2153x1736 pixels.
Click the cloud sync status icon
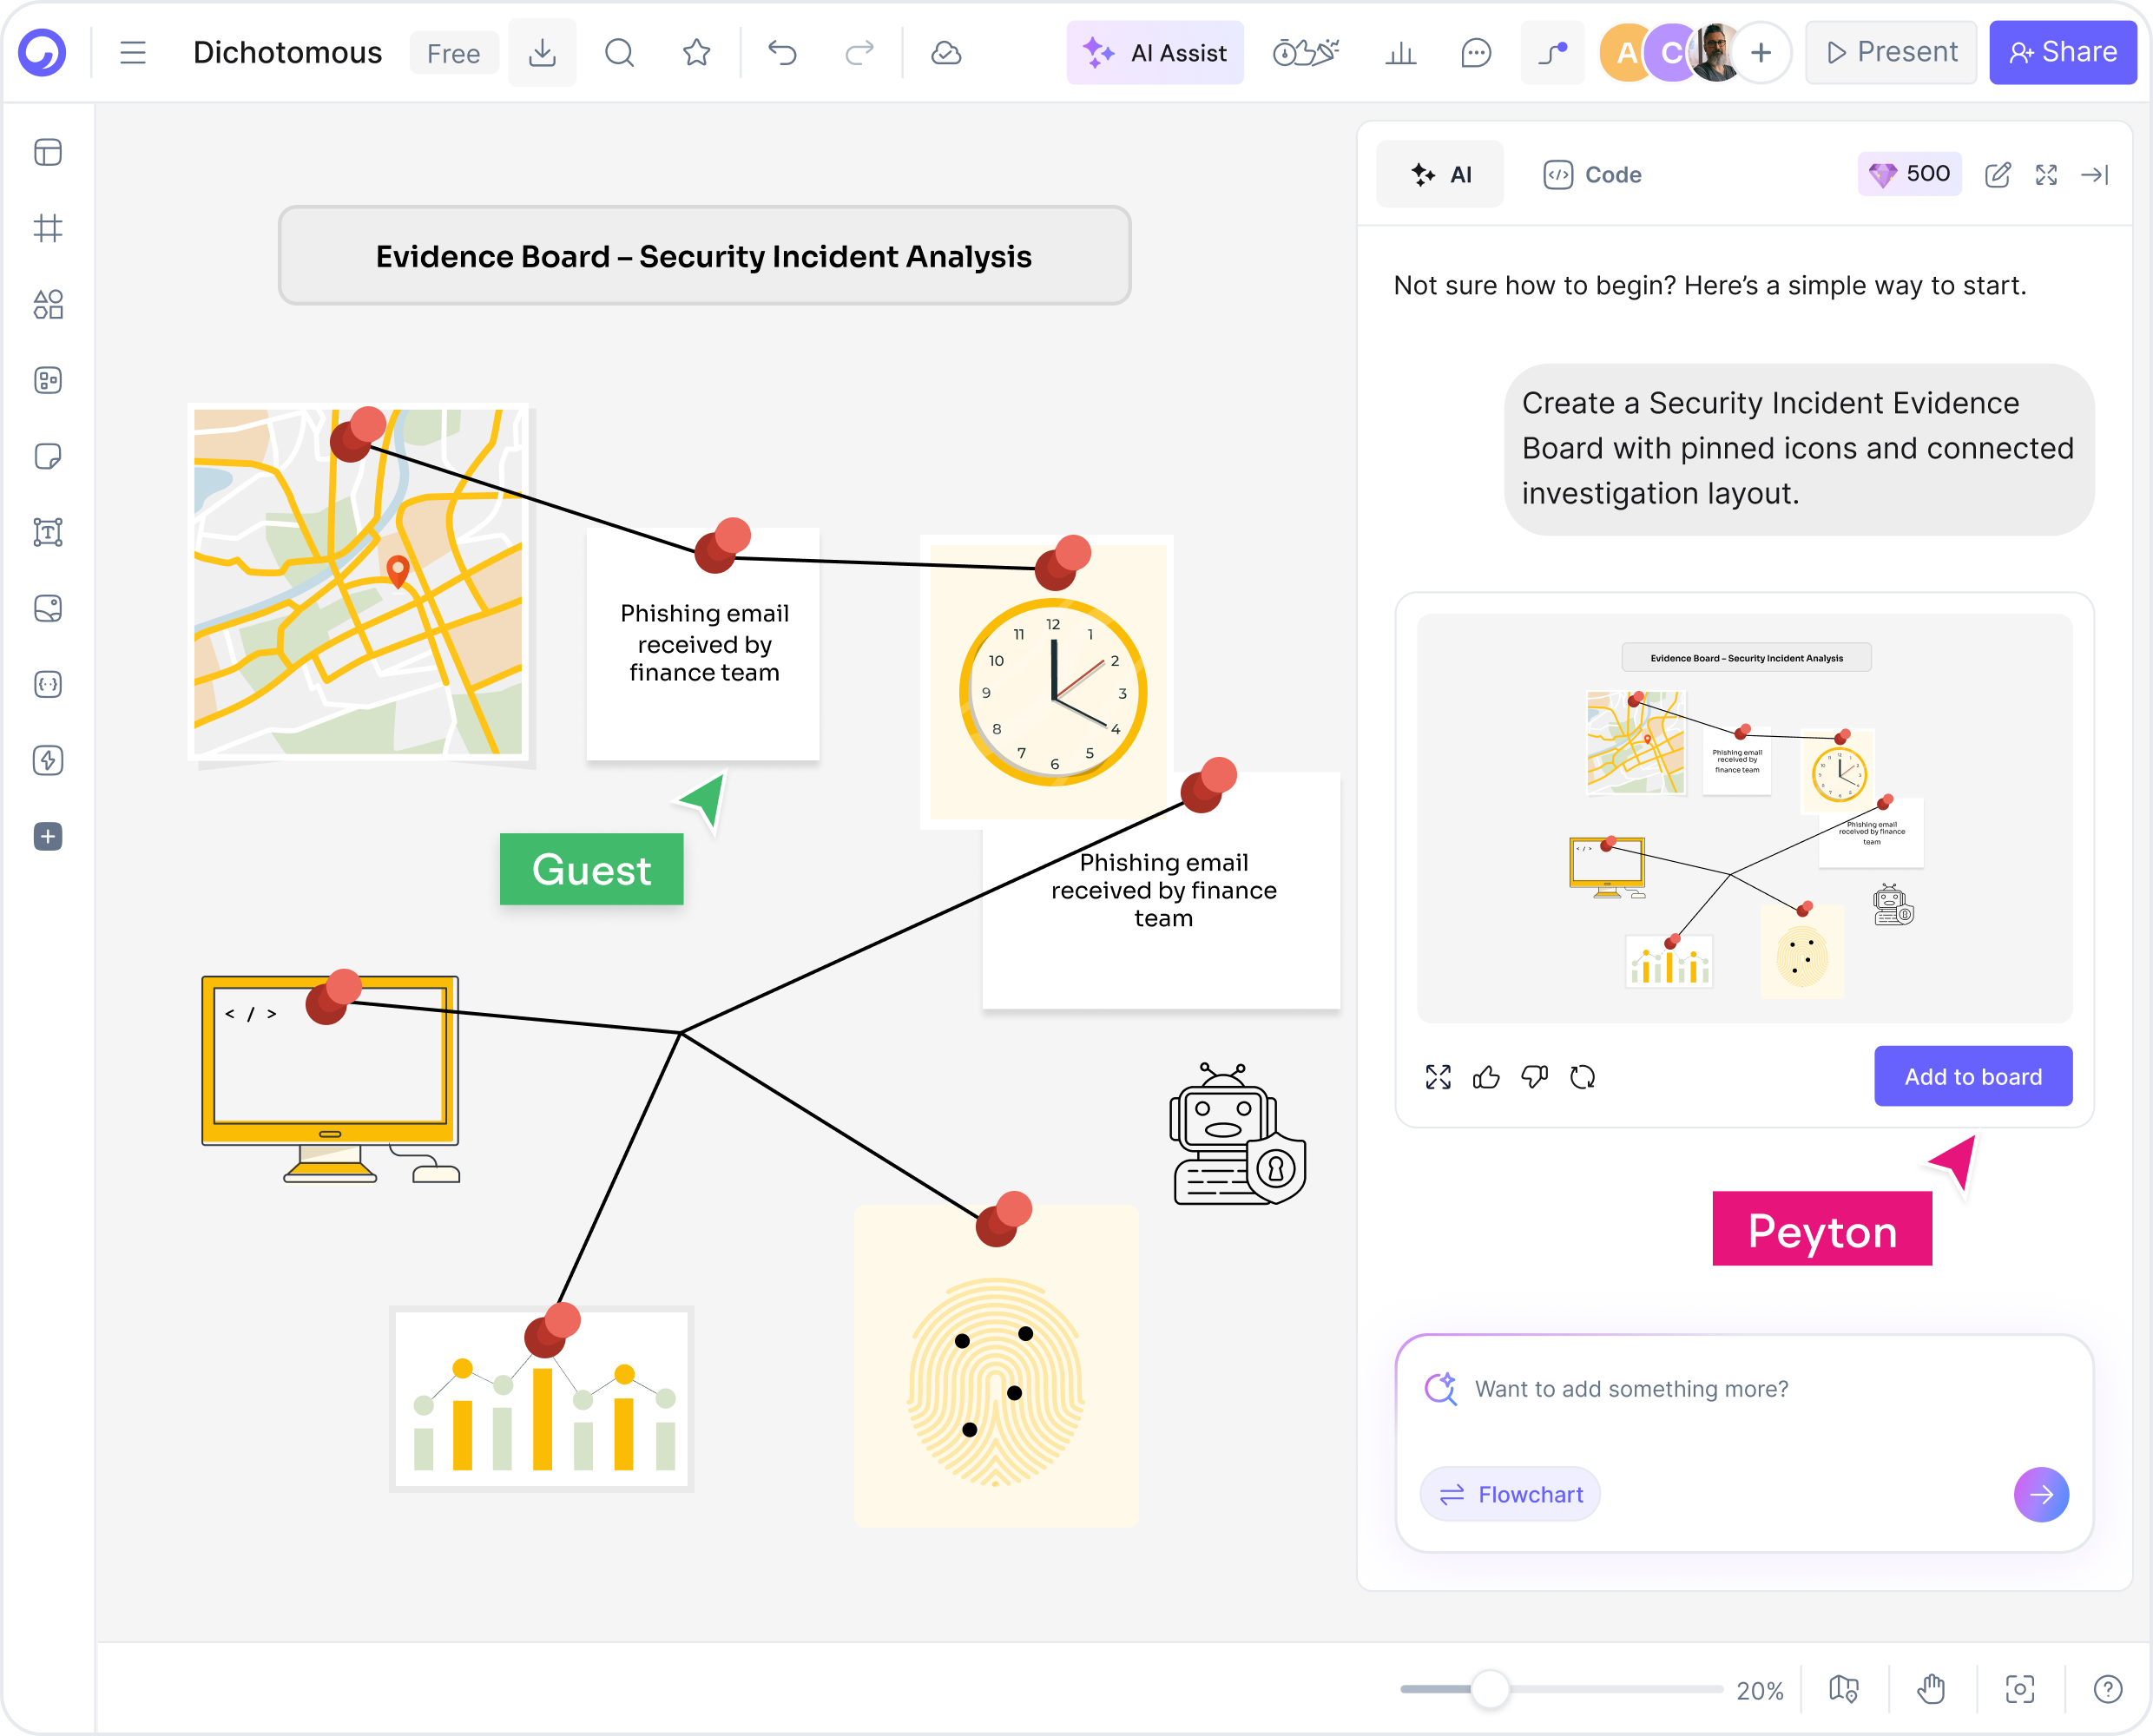pos(946,52)
